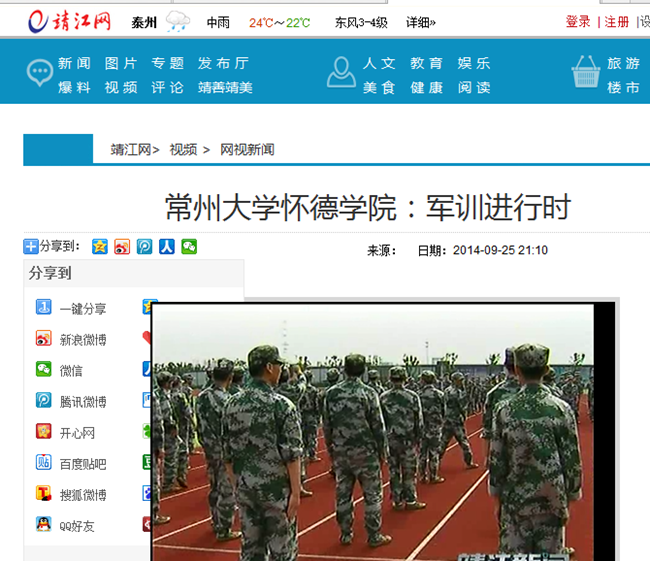
Task: Click the military training video thumbnail
Action: pyautogui.click(x=373, y=432)
